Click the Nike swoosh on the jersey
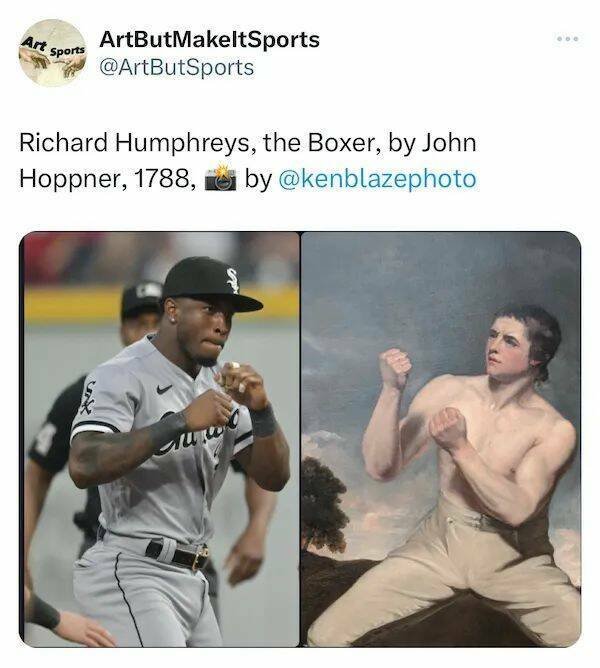This screenshot has width=600, height=668. 164,389
